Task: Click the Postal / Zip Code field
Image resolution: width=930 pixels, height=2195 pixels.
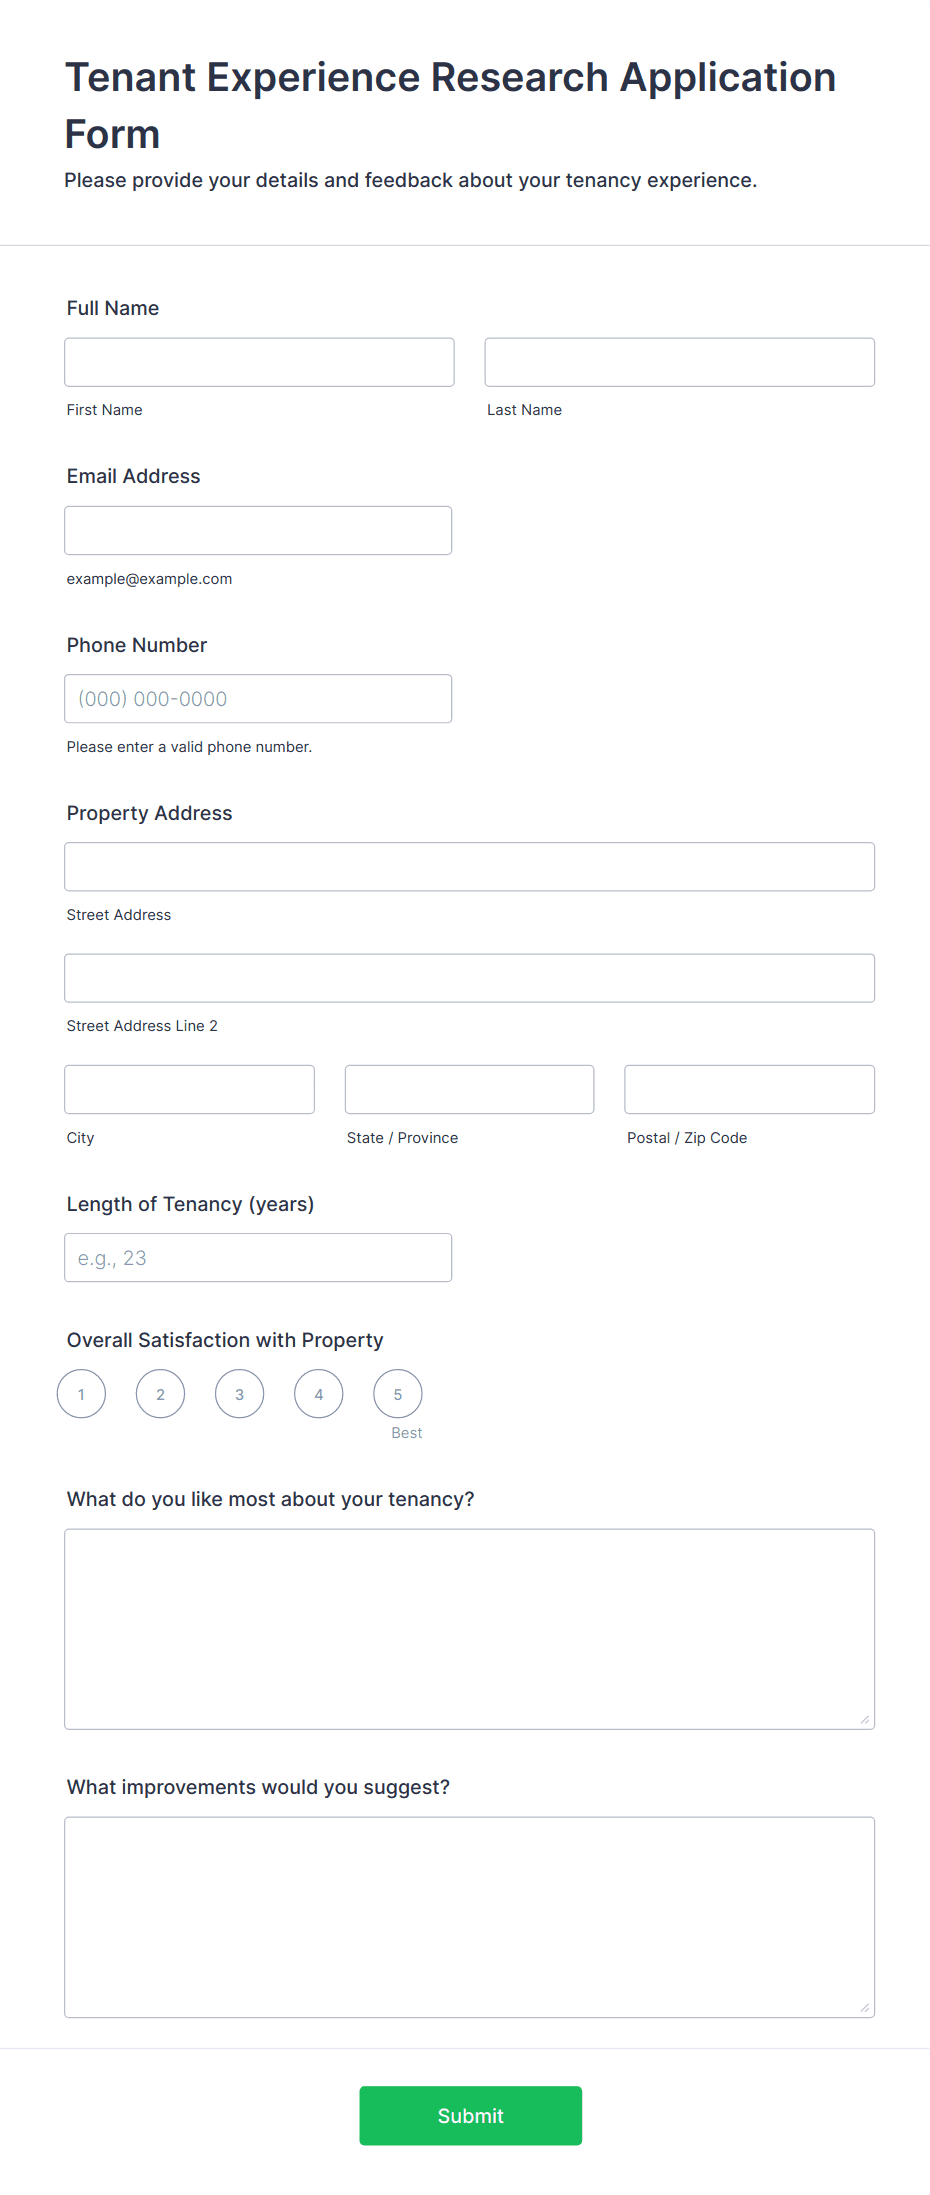Action: tap(748, 1089)
